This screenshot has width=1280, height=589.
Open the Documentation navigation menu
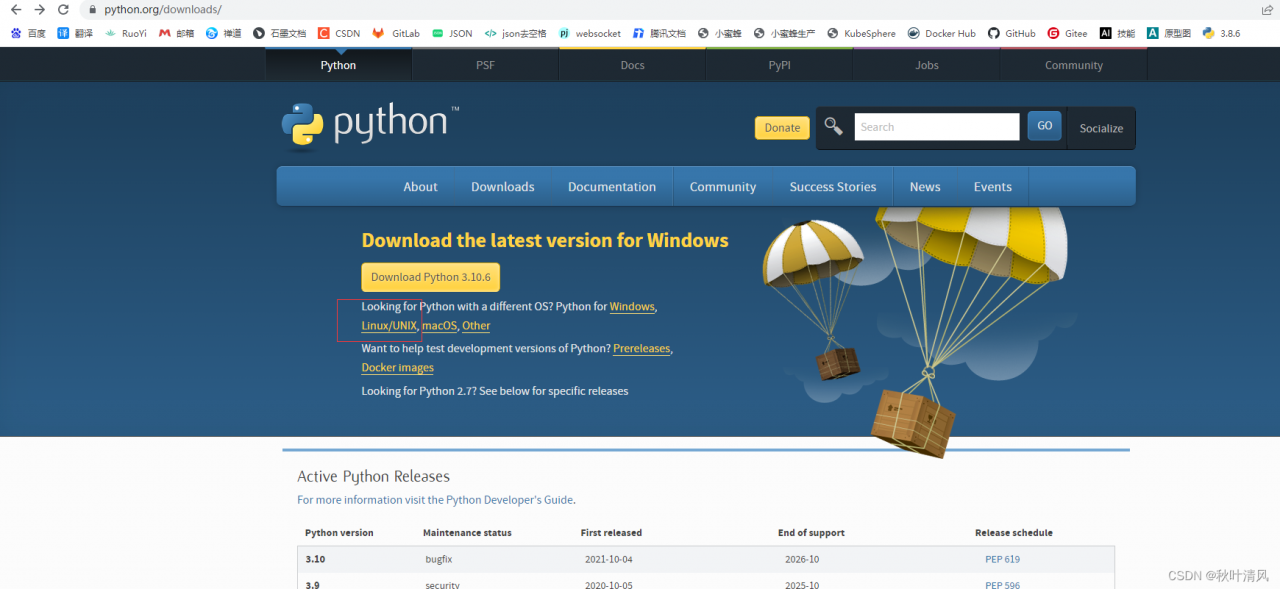coord(612,187)
